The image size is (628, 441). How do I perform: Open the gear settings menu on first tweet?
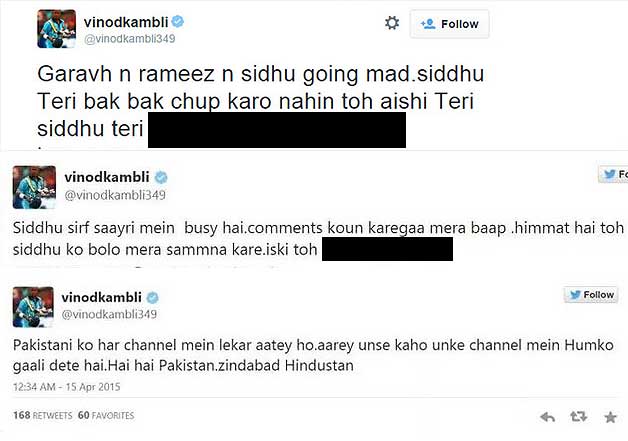[x=392, y=23]
